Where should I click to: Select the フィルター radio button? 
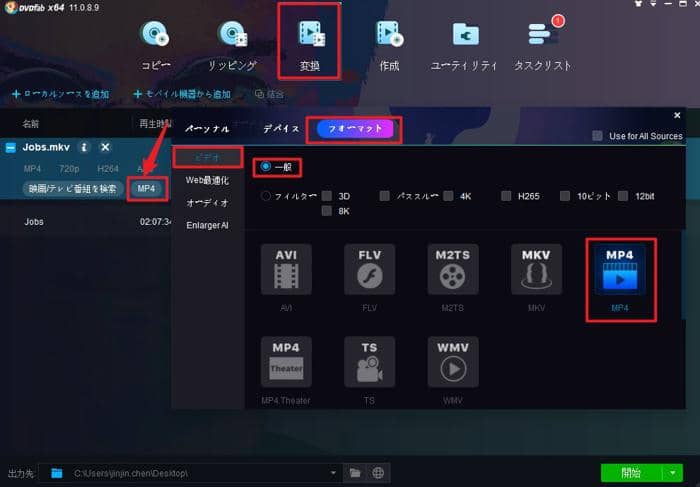(266, 196)
